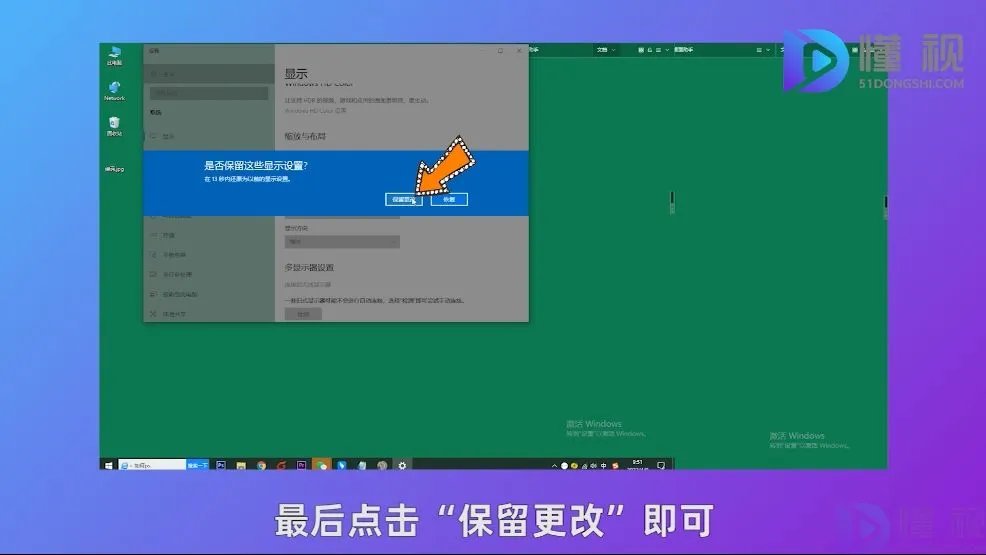The width and height of the screenshot is (986, 555).
Task: Close the Settings window
Action: pyautogui.click(x=519, y=51)
